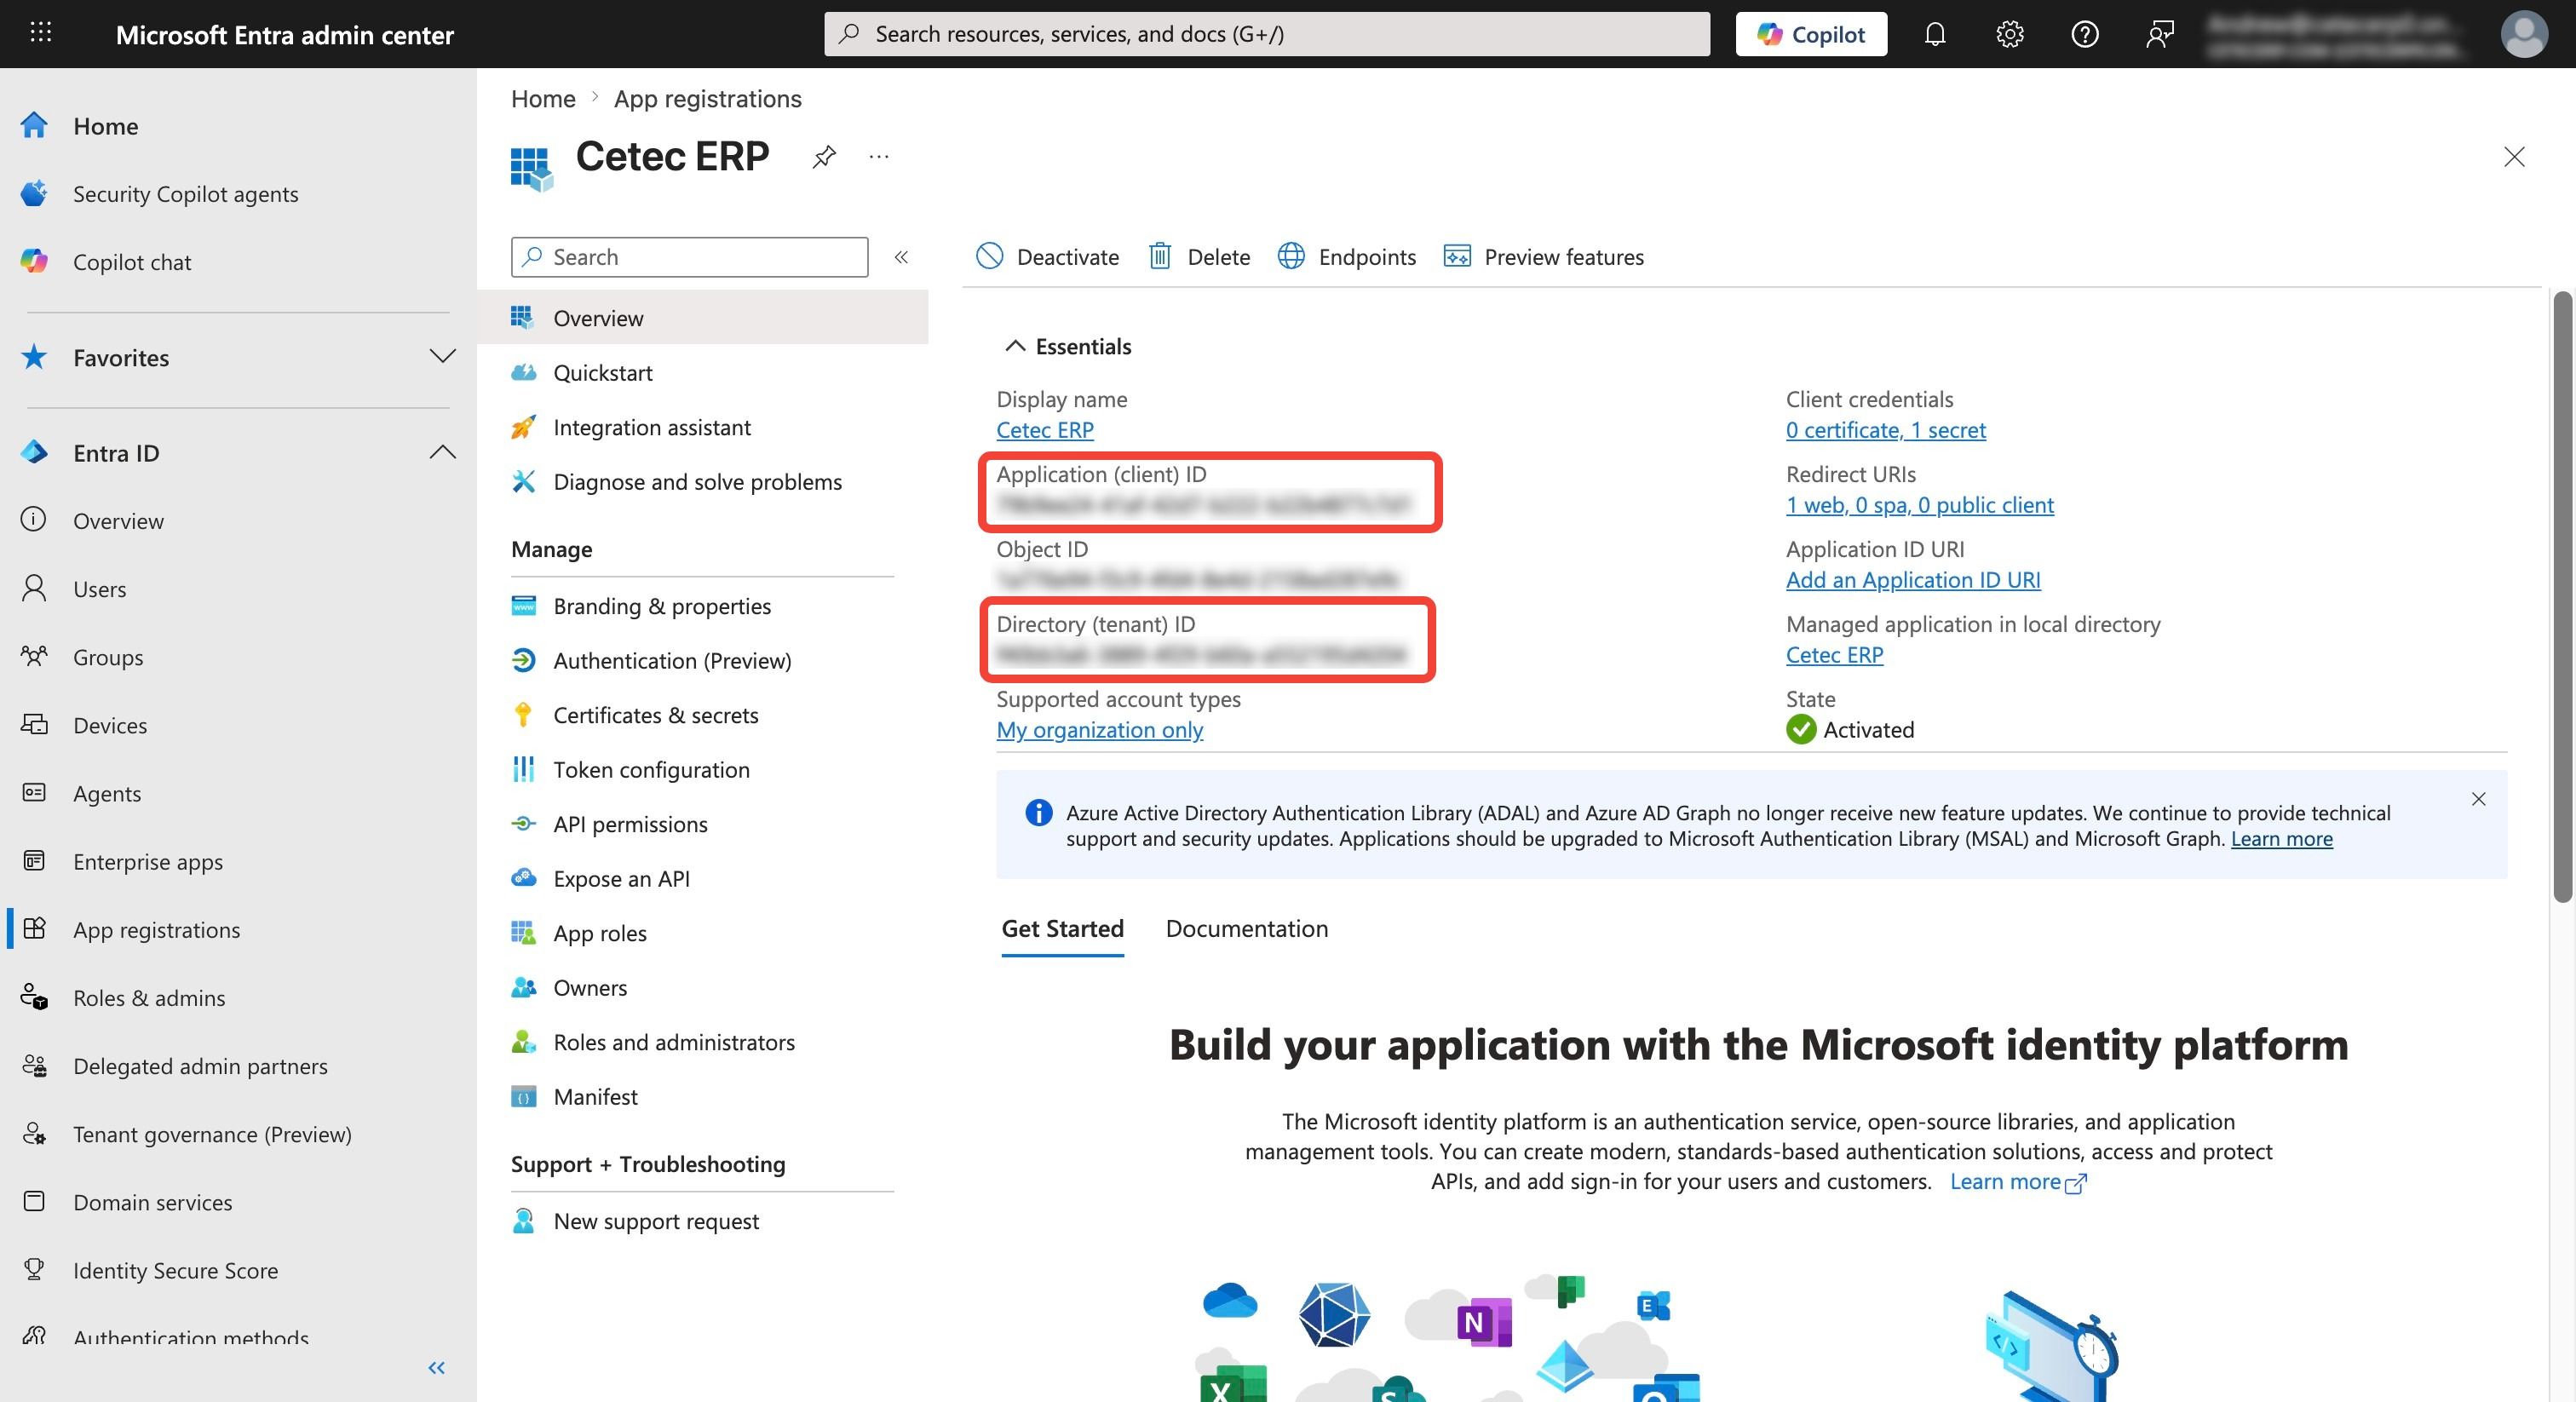The width and height of the screenshot is (2576, 1402).
Task: Click the App registrations breadcrumb
Action: click(x=708, y=99)
